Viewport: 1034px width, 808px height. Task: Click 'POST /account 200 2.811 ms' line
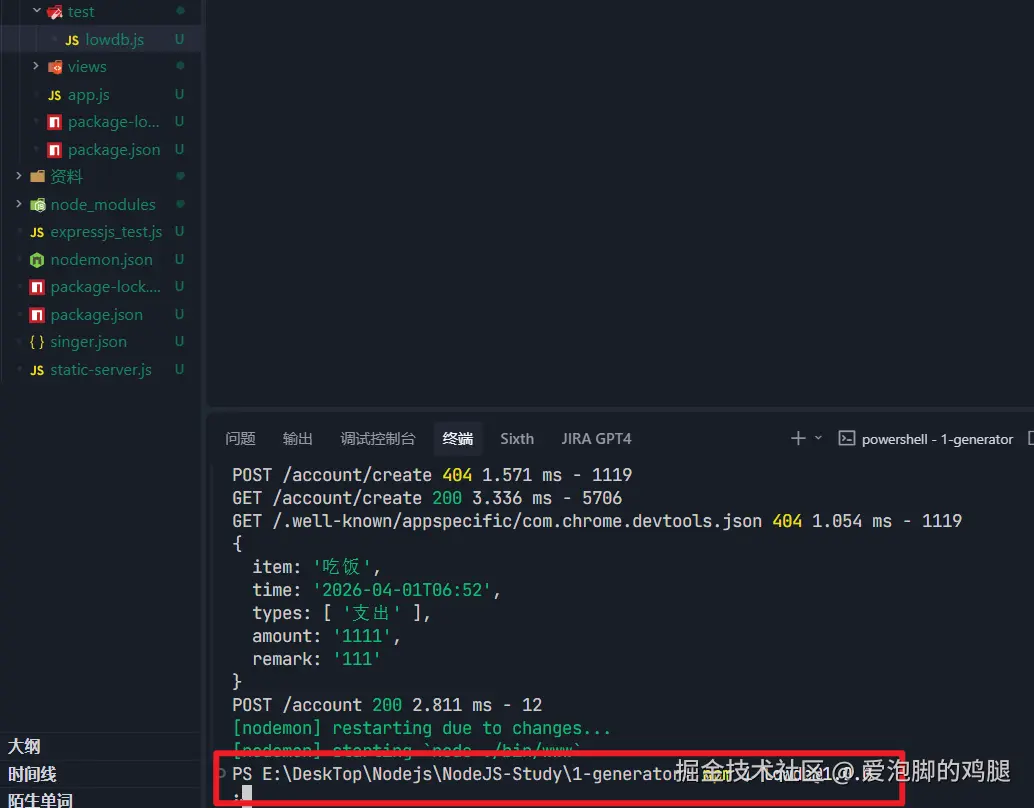point(387,705)
